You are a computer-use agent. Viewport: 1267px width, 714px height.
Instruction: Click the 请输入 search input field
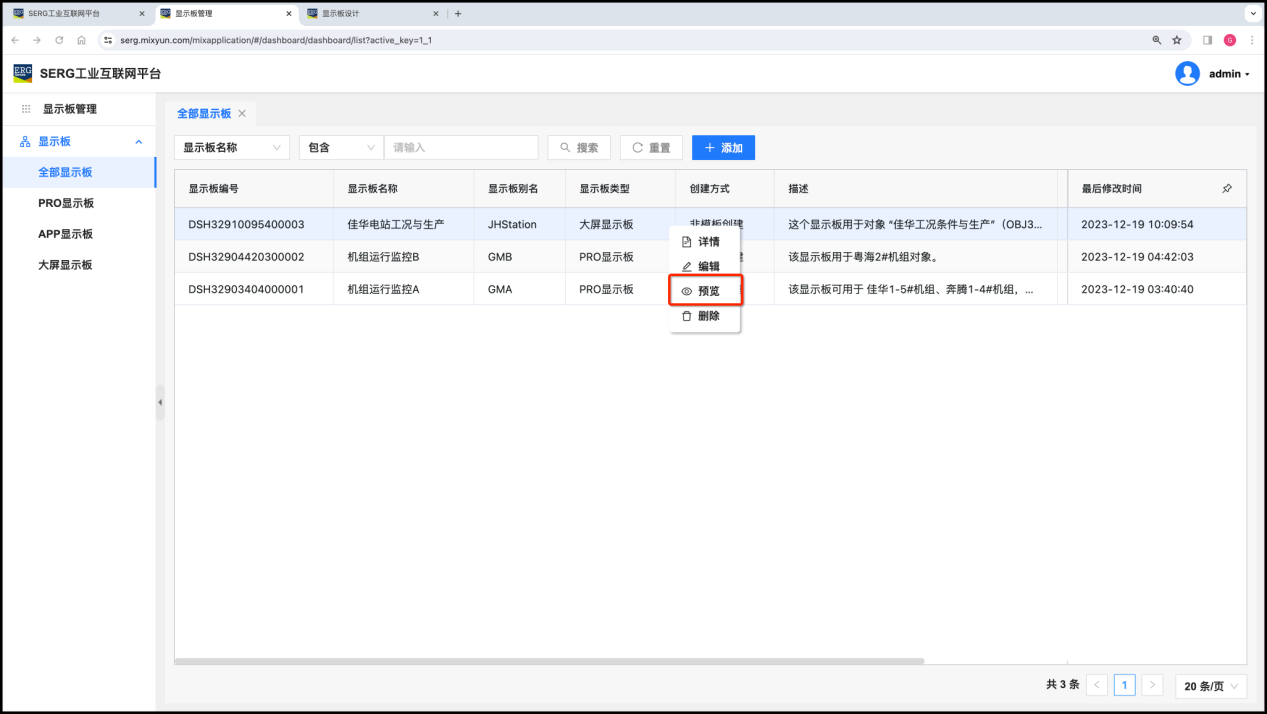461,147
